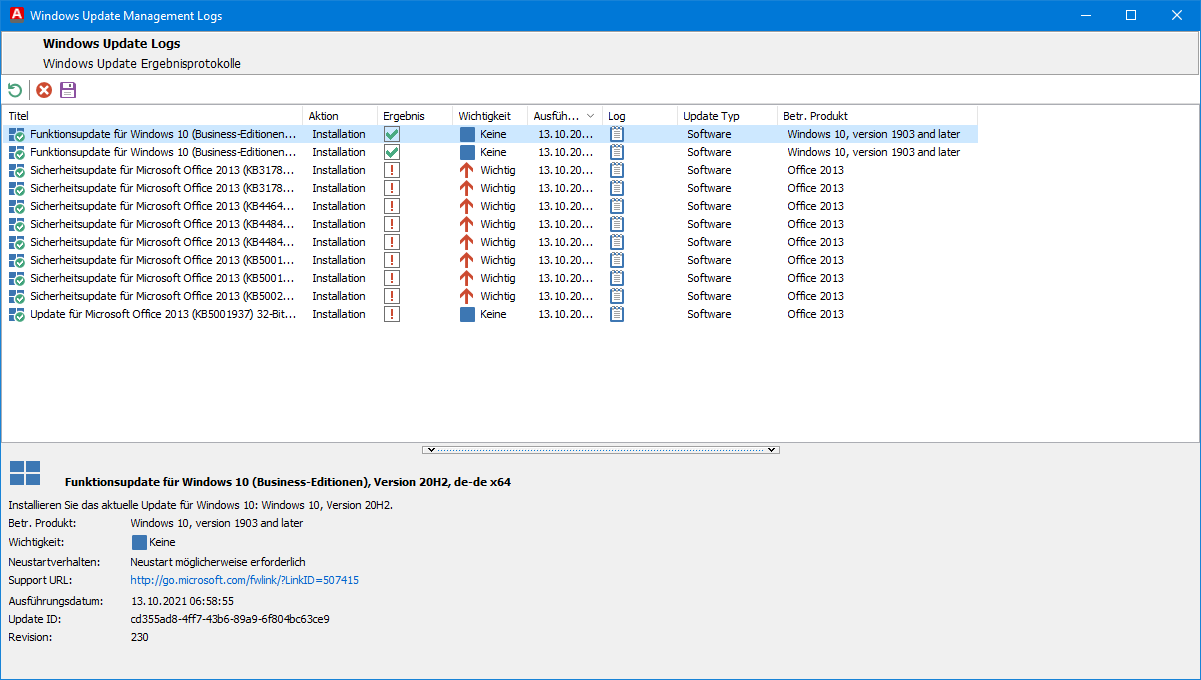Screen dimensions: 1201x680
Task: Click the update icon of the KB5001937 row
Action: (17, 314)
